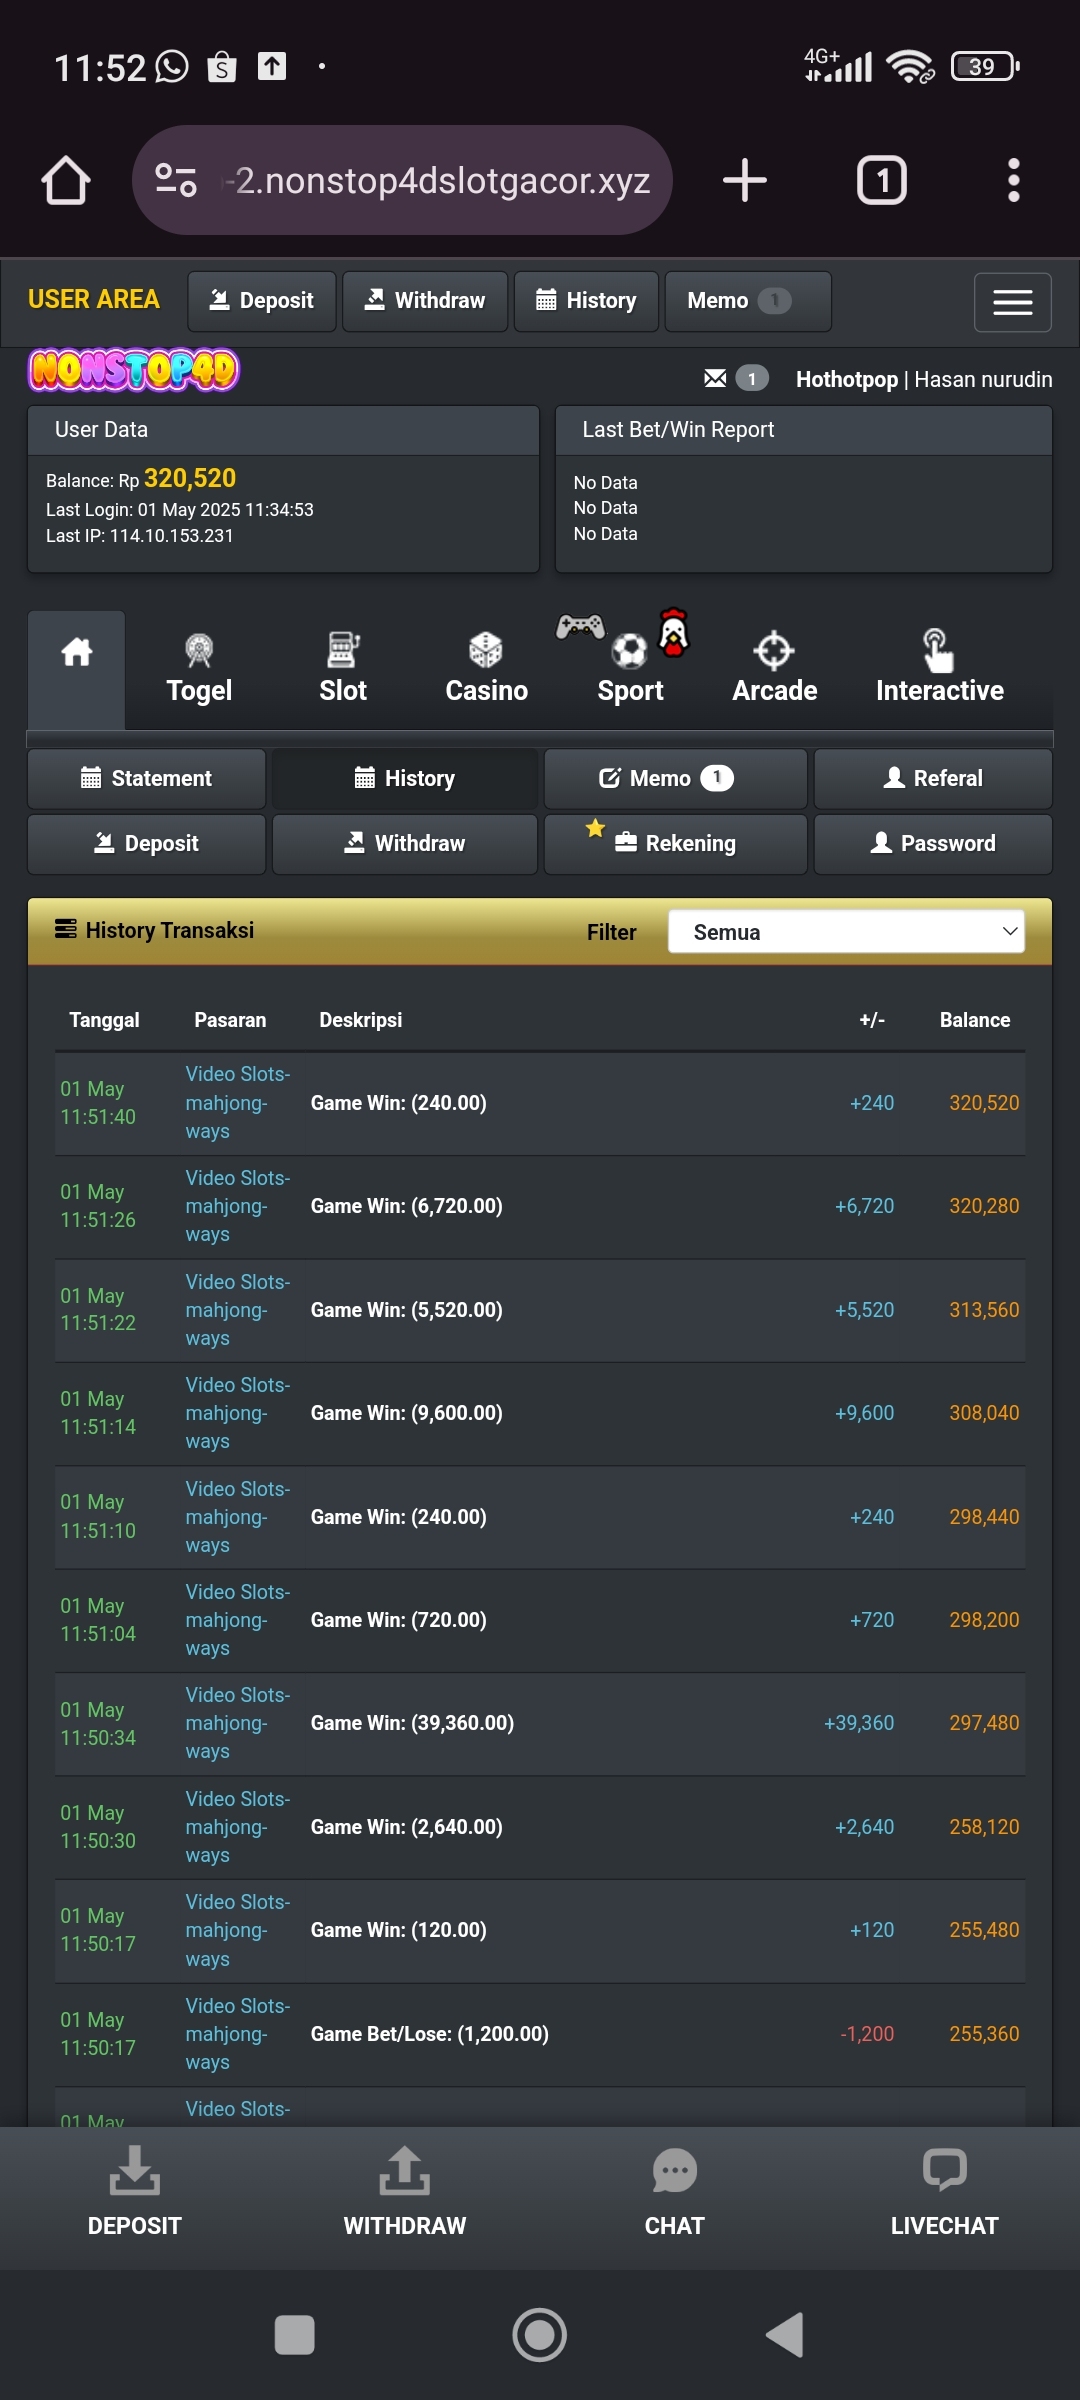Viewport: 1080px width, 2400px height.
Task: Open the Sport category
Action: tap(630, 668)
